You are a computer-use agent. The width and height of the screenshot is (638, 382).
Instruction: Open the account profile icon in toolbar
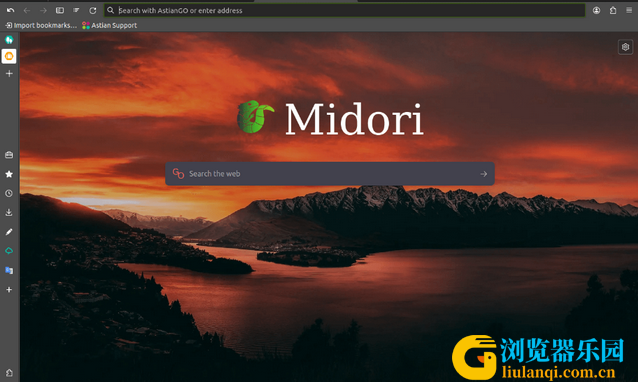click(596, 11)
